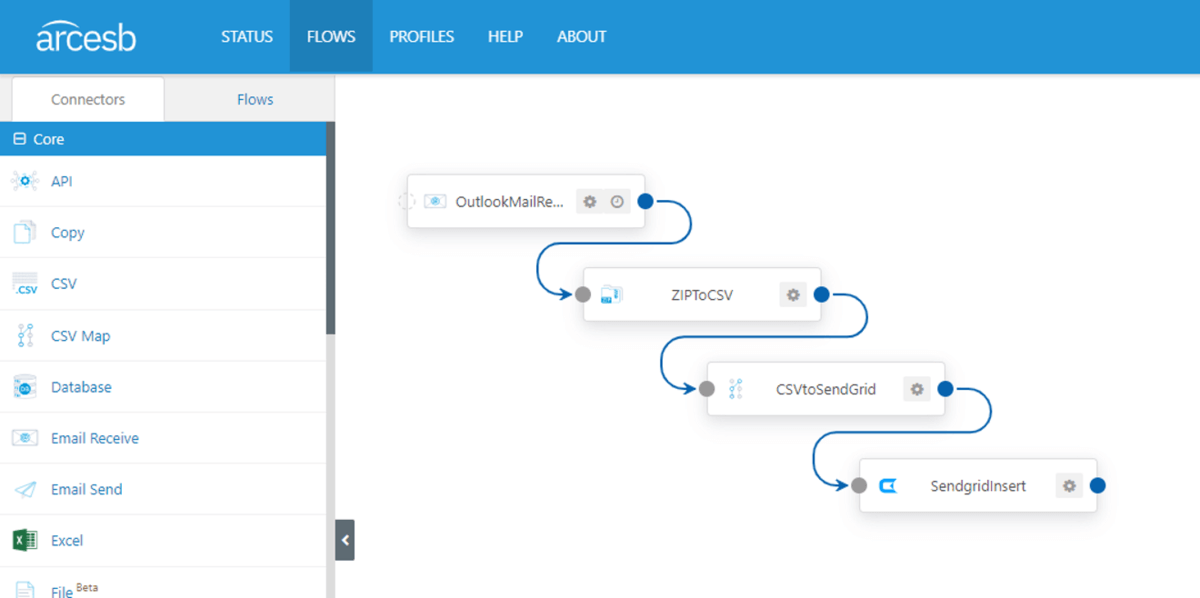Select the File Beta connector icon
This screenshot has height=598, width=1200.
pos(24,589)
